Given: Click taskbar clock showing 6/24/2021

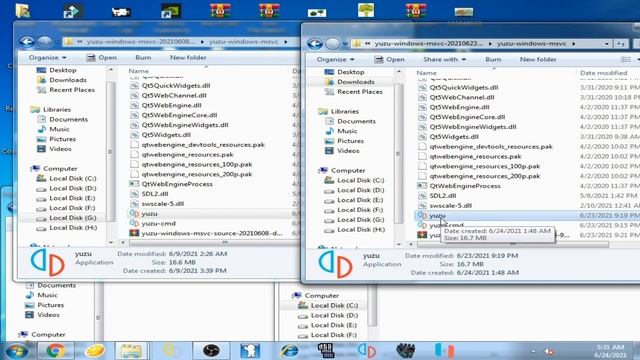Looking at the screenshot, I should [x=609, y=351].
